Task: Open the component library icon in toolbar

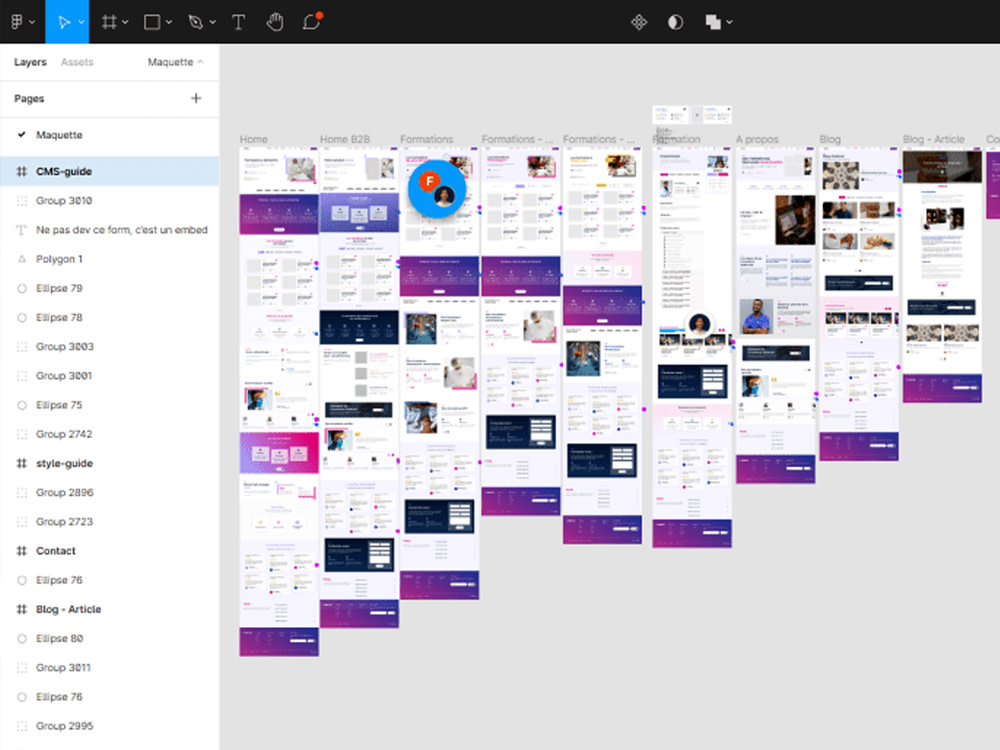Action: (x=639, y=21)
